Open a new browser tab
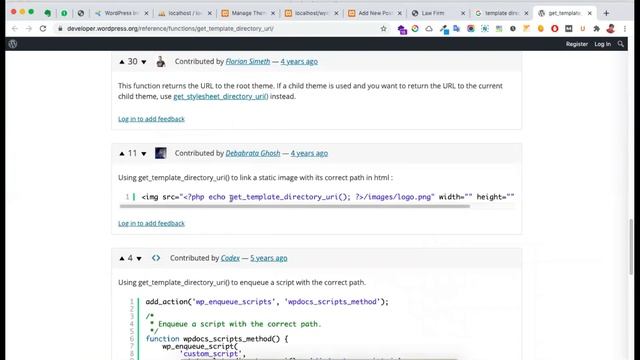Image resolution: width=640 pixels, height=360 pixels. pos(607,13)
